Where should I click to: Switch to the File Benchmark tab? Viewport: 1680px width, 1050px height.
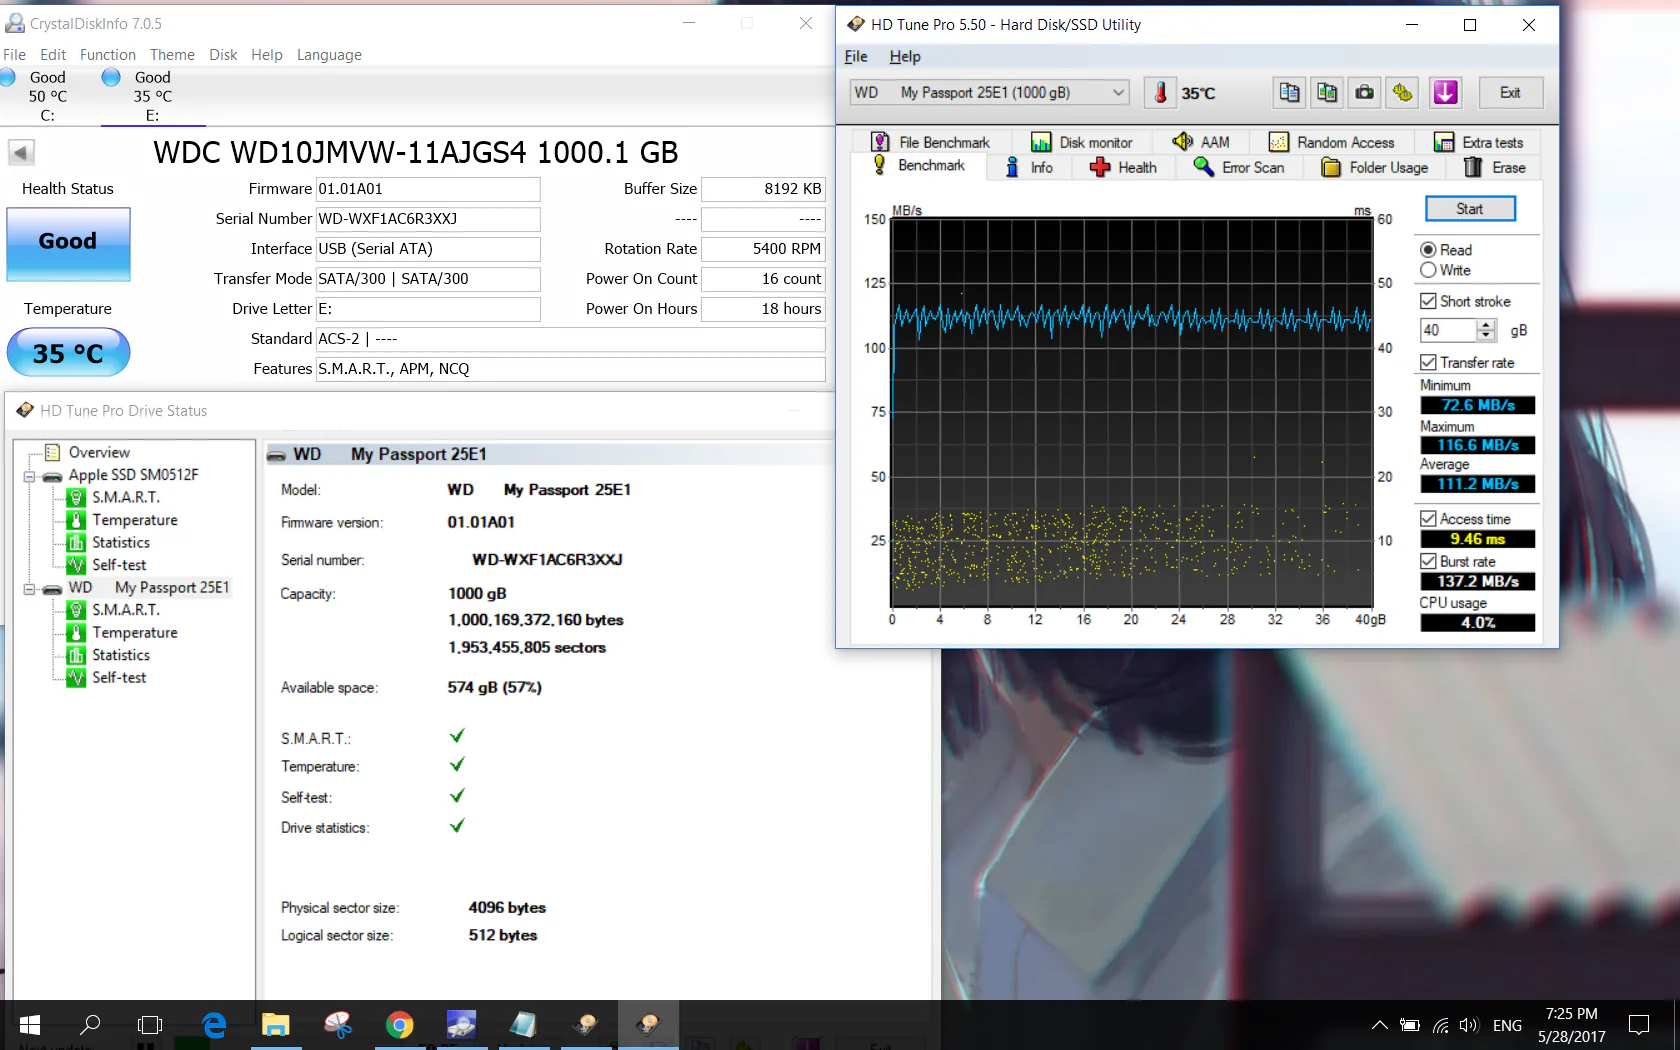(x=931, y=142)
